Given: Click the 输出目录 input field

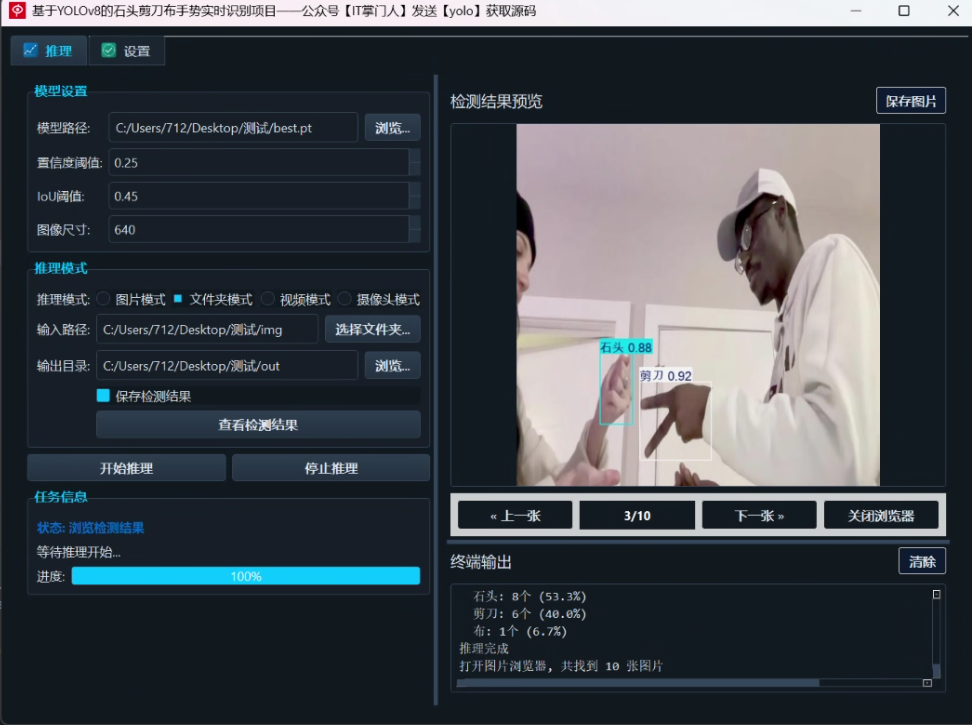Looking at the screenshot, I should tap(227, 366).
